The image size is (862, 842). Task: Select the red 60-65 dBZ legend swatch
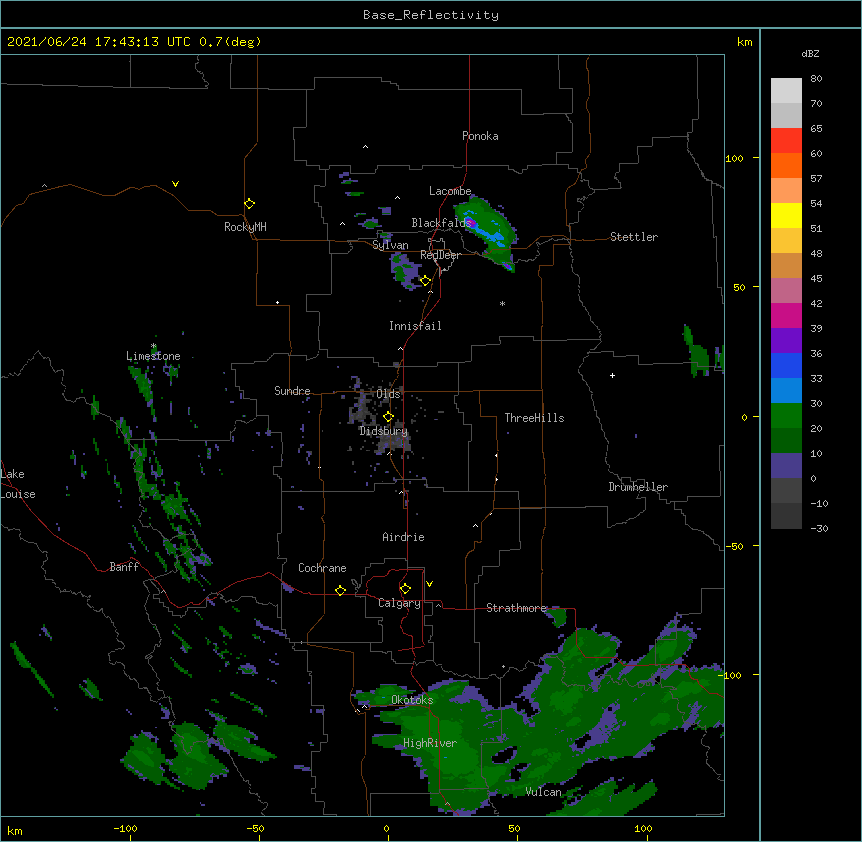pyautogui.click(x=786, y=141)
